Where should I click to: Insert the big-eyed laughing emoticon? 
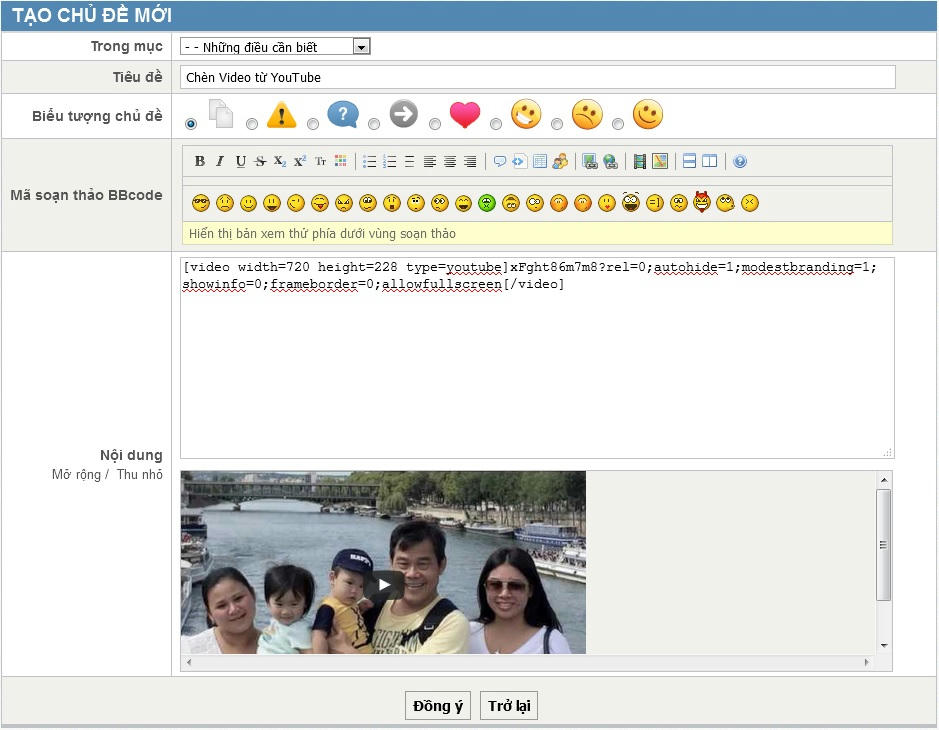pos(631,202)
